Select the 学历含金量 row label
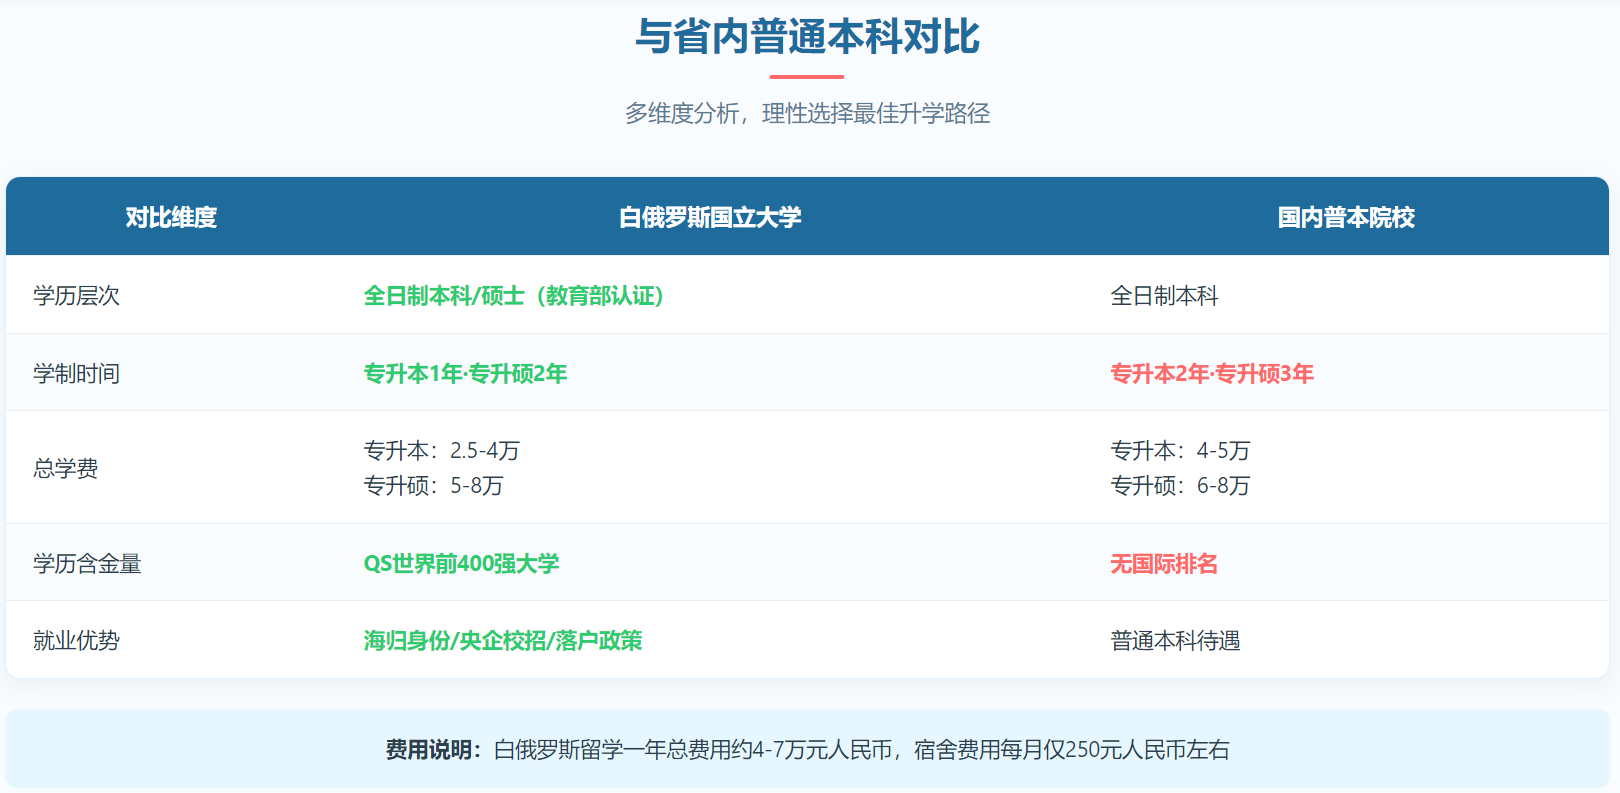 pyautogui.click(x=87, y=564)
